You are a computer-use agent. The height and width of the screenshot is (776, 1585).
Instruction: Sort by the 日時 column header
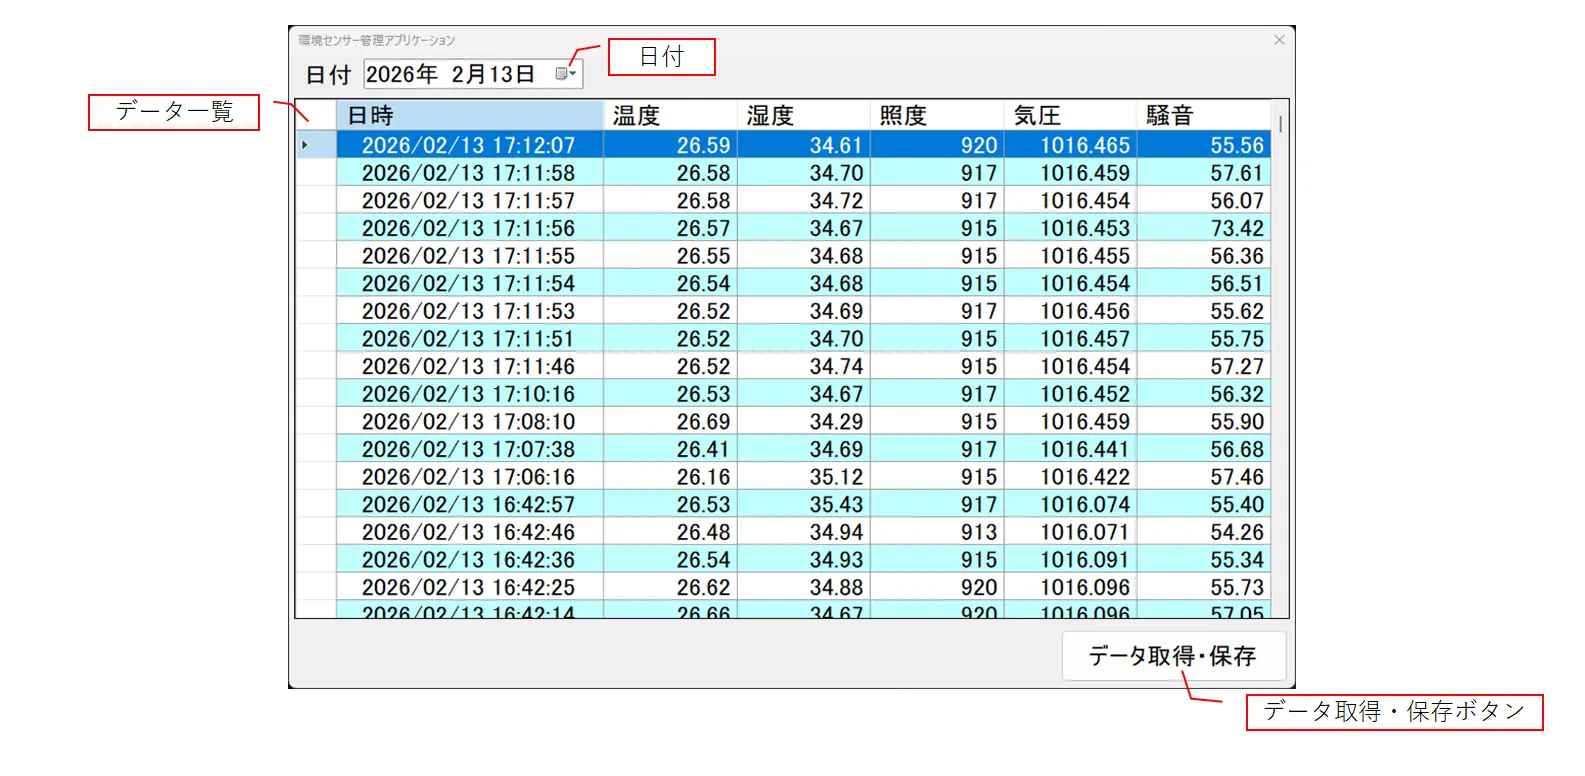(x=468, y=116)
